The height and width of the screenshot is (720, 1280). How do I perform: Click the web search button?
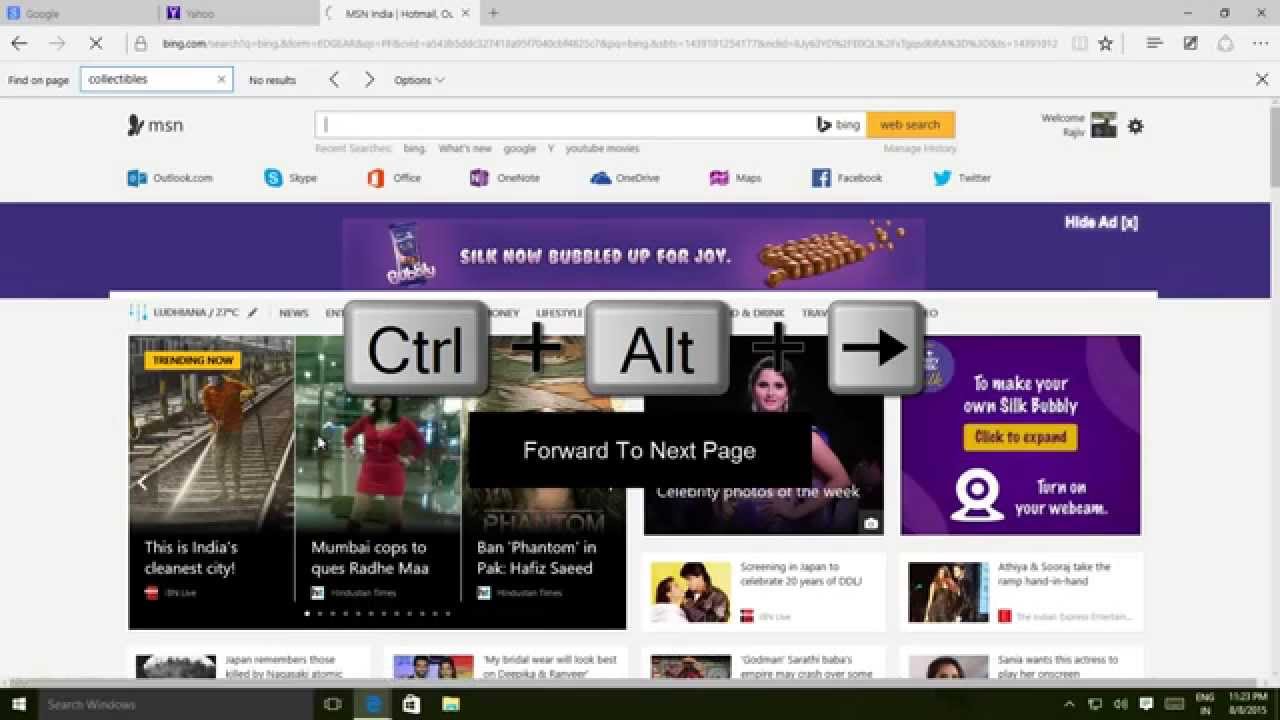click(x=910, y=125)
